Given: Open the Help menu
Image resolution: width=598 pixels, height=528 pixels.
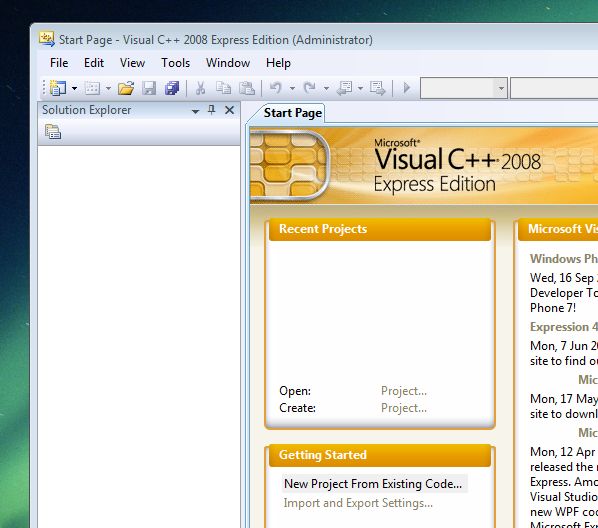Looking at the screenshot, I should pyautogui.click(x=278, y=63).
